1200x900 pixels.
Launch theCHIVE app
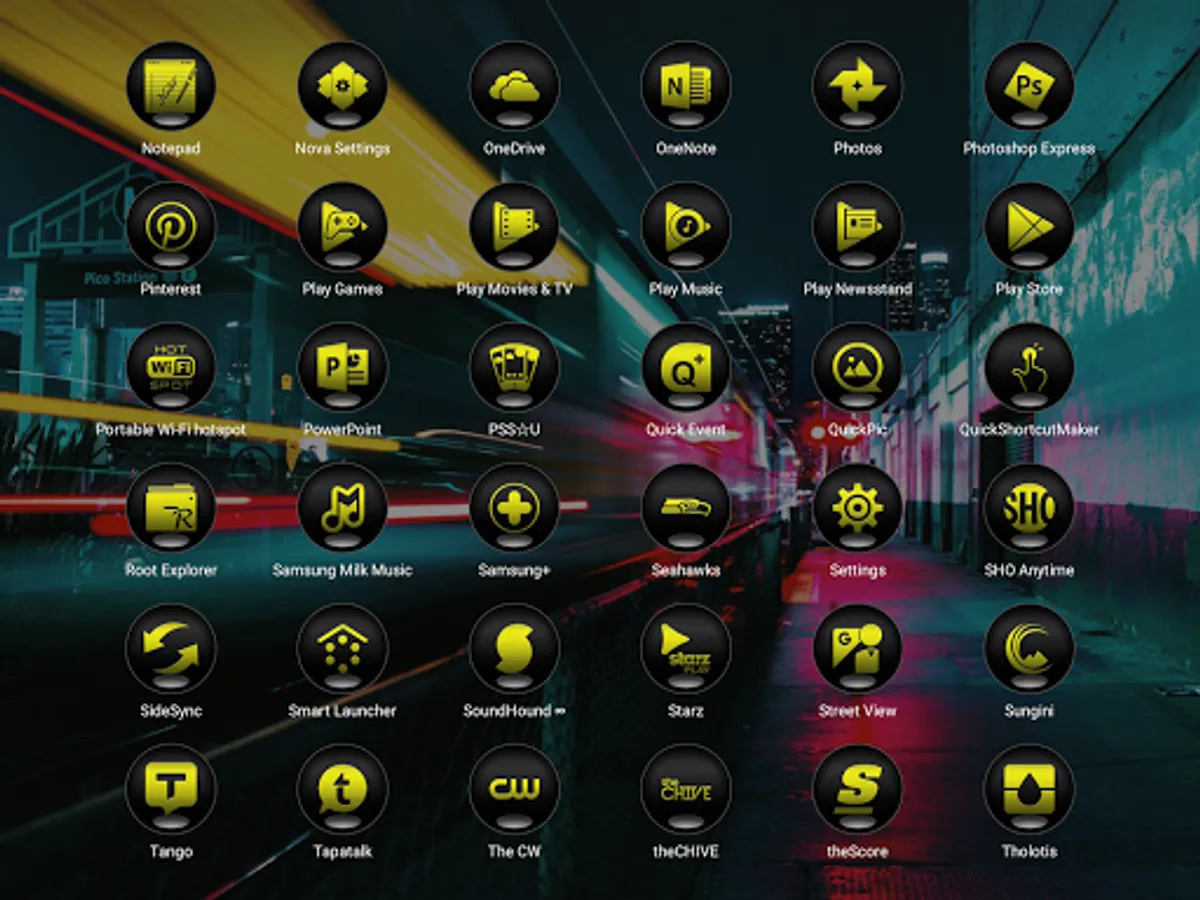click(686, 790)
